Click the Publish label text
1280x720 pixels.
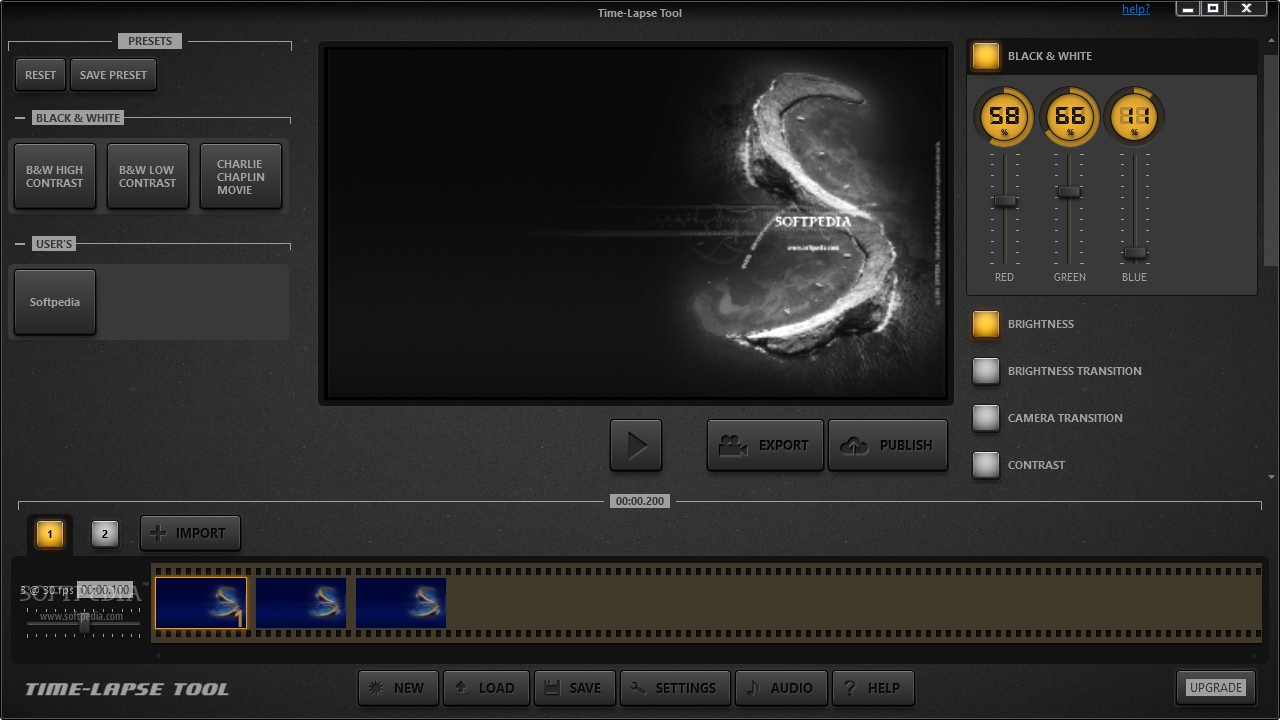coord(906,445)
